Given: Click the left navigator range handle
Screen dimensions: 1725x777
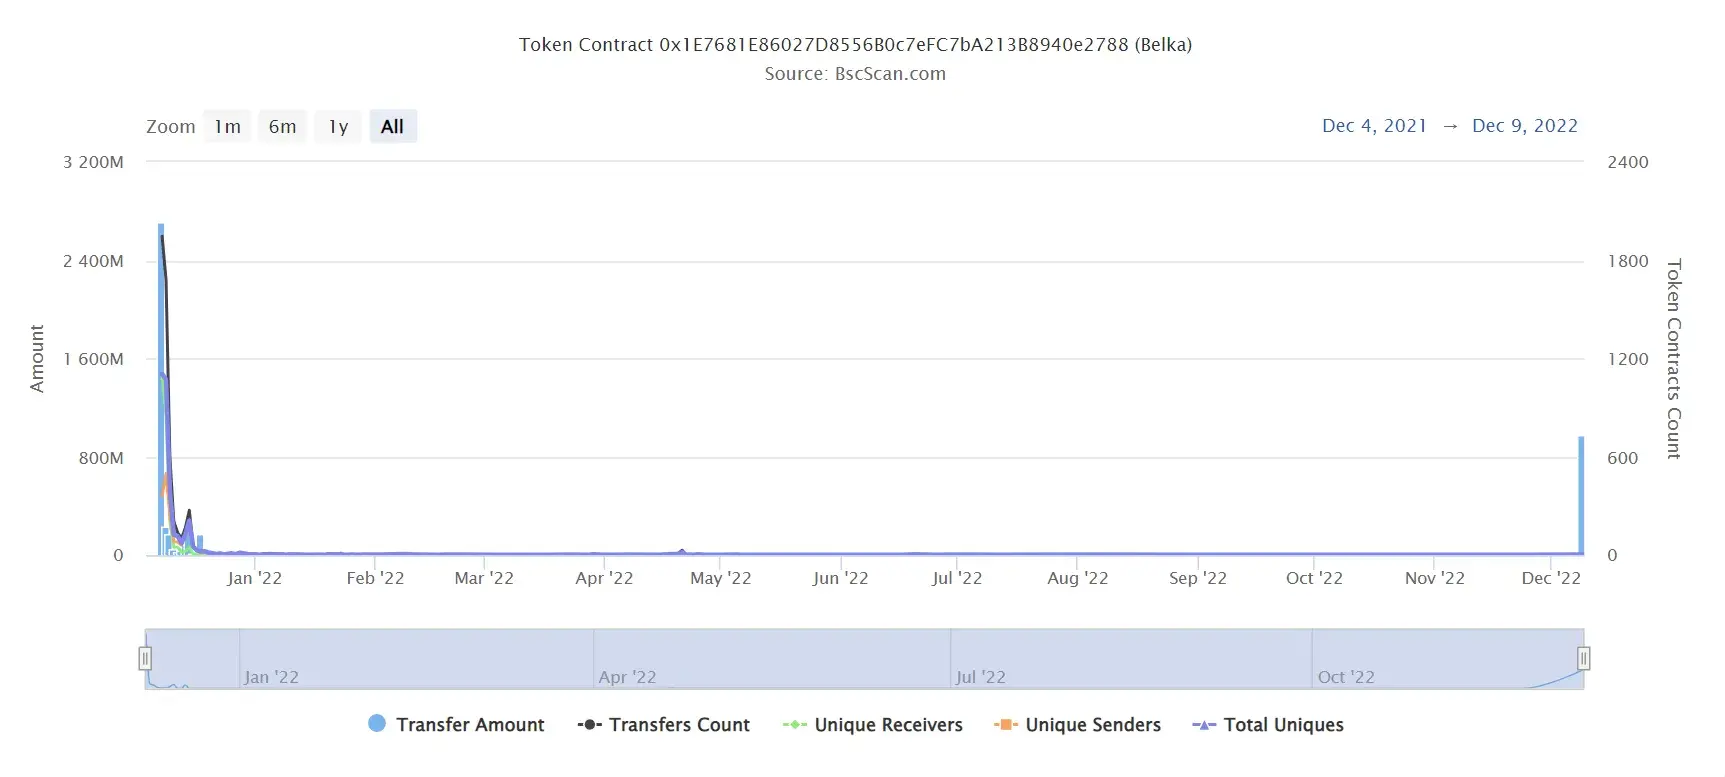Looking at the screenshot, I should (145, 658).
